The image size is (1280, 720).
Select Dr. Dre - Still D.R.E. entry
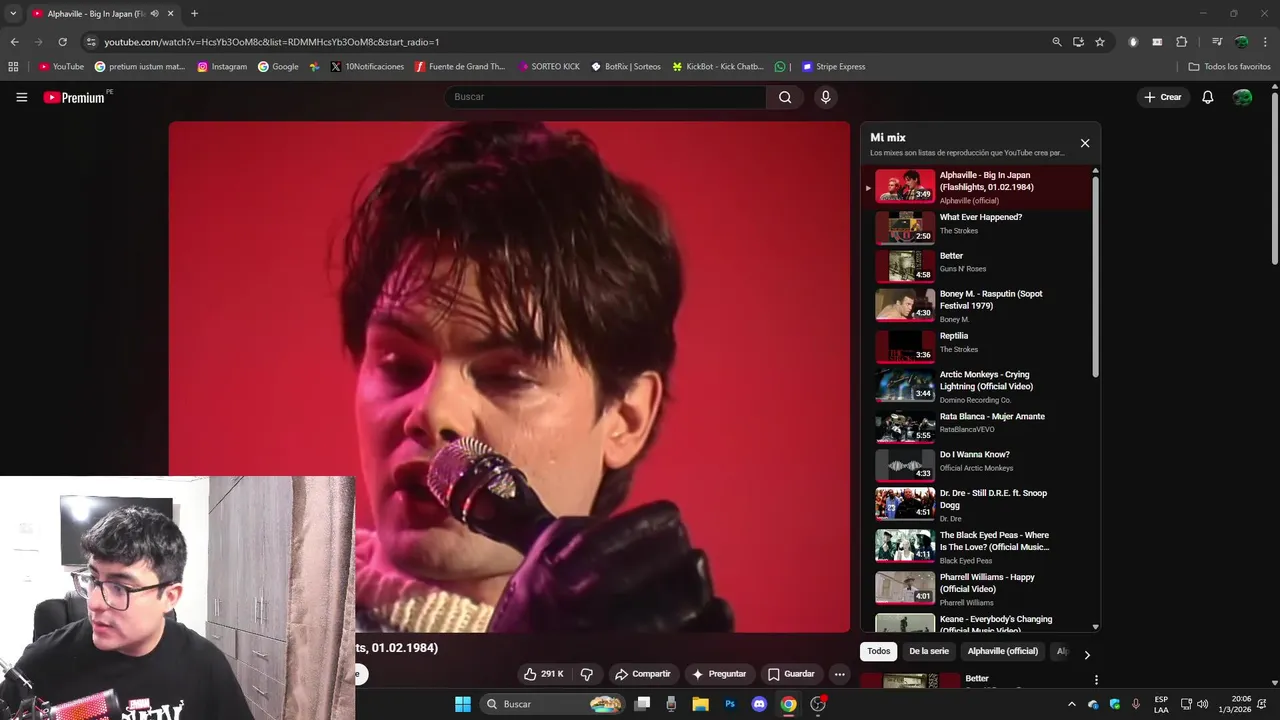coord(978,505)
